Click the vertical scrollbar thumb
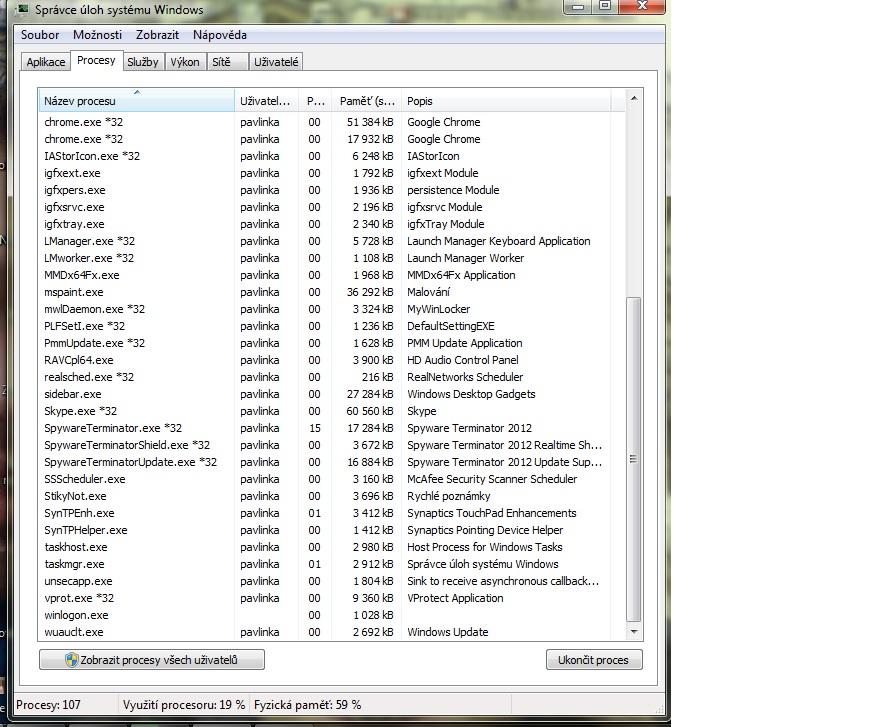This screenshot has height=727, width=891. [x=634, y=459]
